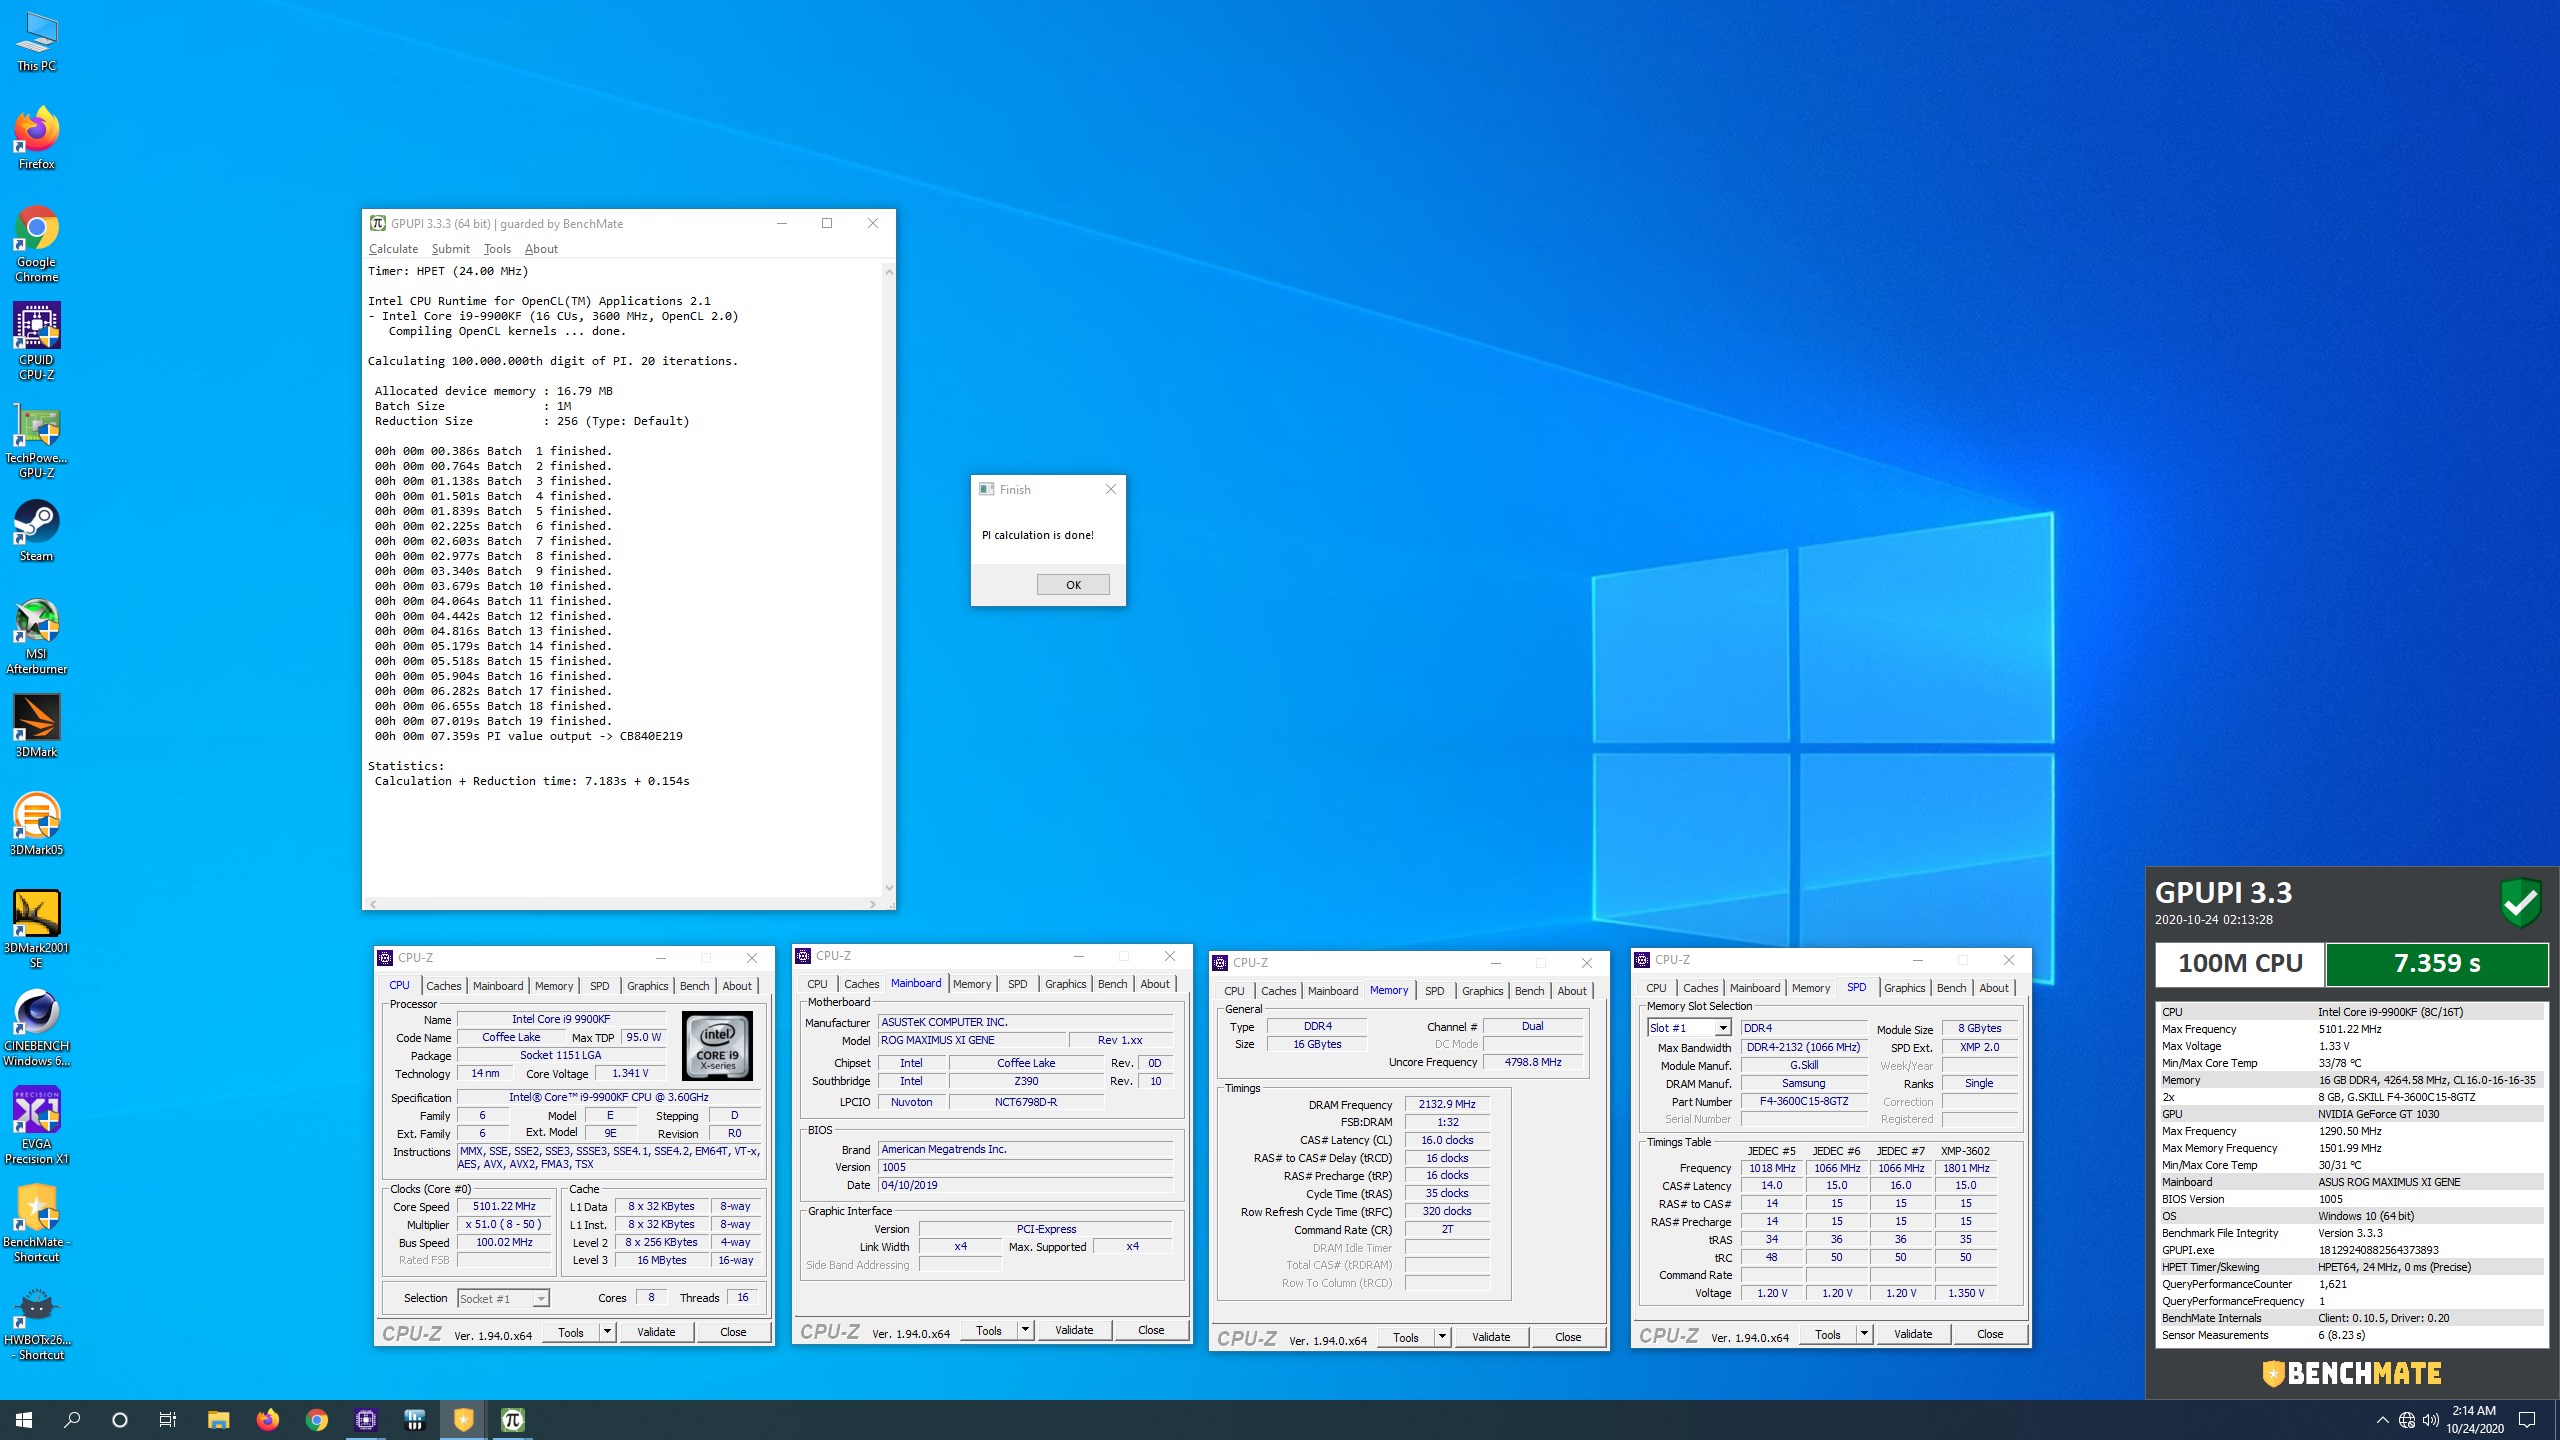This screenshot has width=2560, height=1440.
Task: Switch to GPUPI taskbar icon
Action: pyautogui.click(x=513, y=1420)
